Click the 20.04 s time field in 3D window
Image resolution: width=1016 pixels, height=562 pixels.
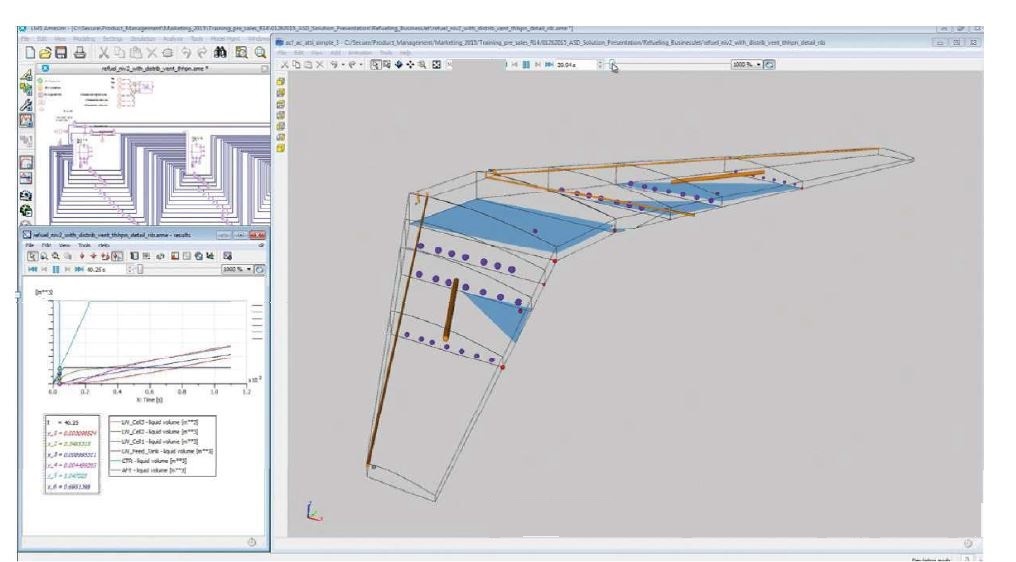click(575, 65)
